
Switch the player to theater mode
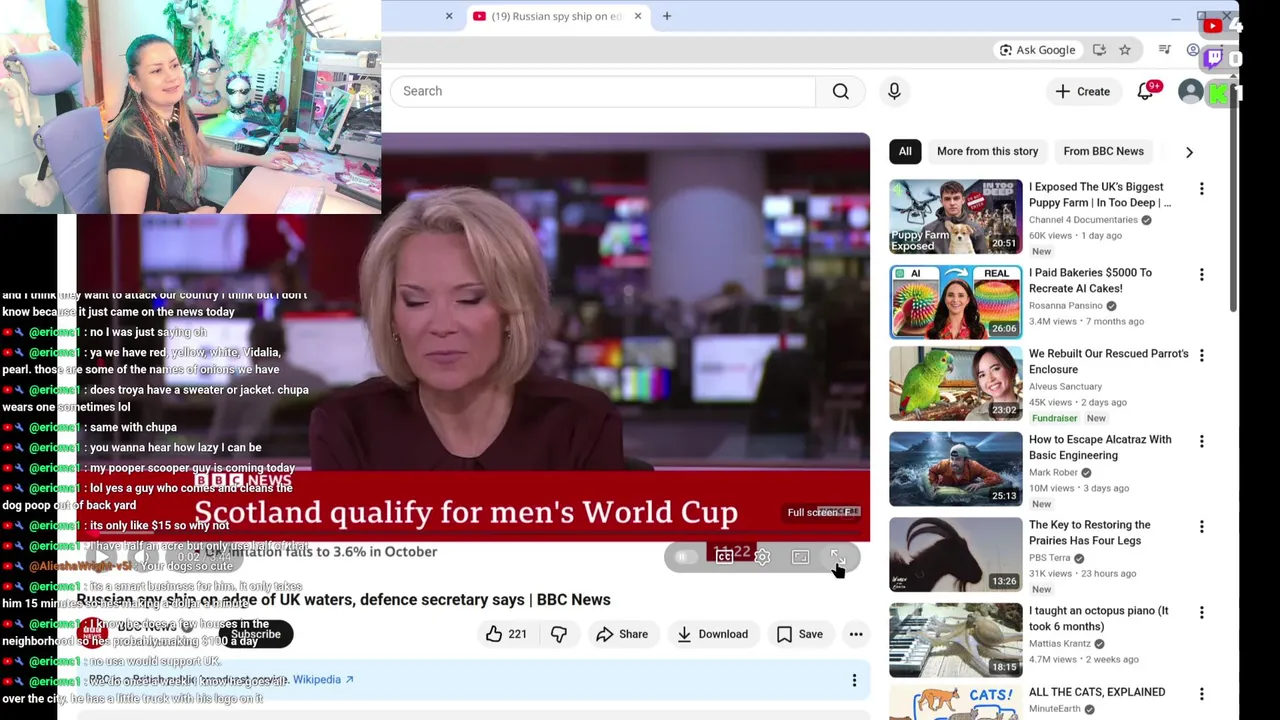click(x=800, y=557)
